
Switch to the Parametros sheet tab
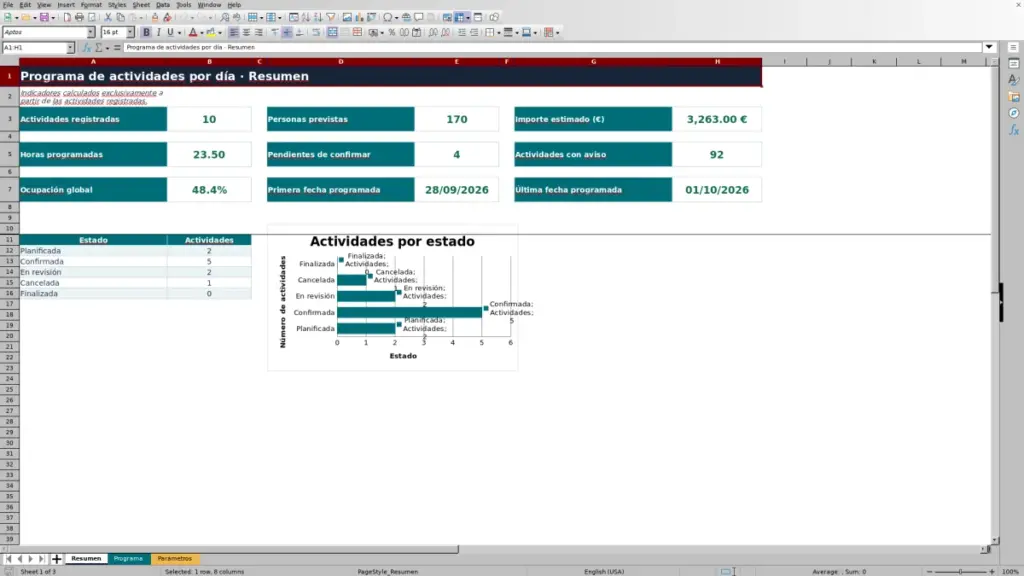[174, 559]
